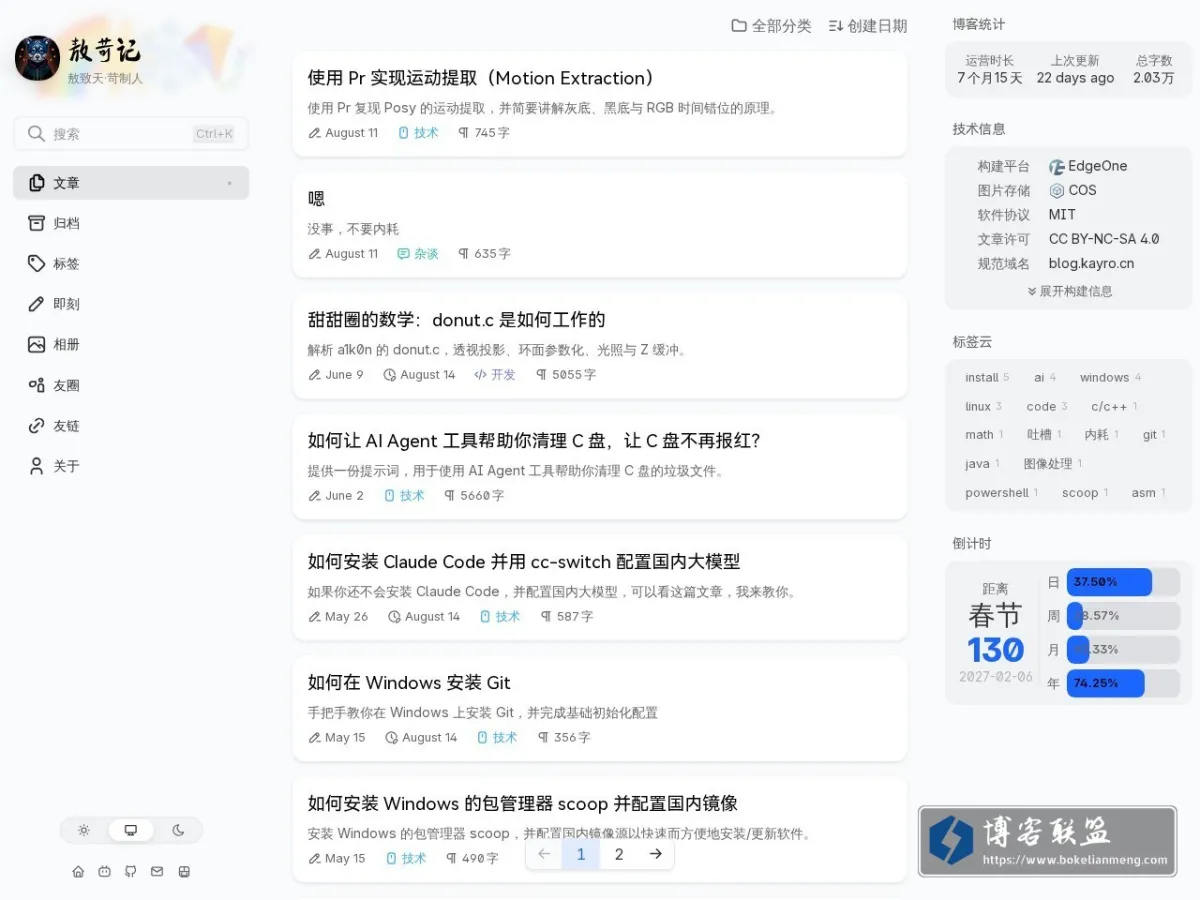The image size is (1200, 900).
Task: Click the magnifier icon in search box
Action: tap(36, 134)
